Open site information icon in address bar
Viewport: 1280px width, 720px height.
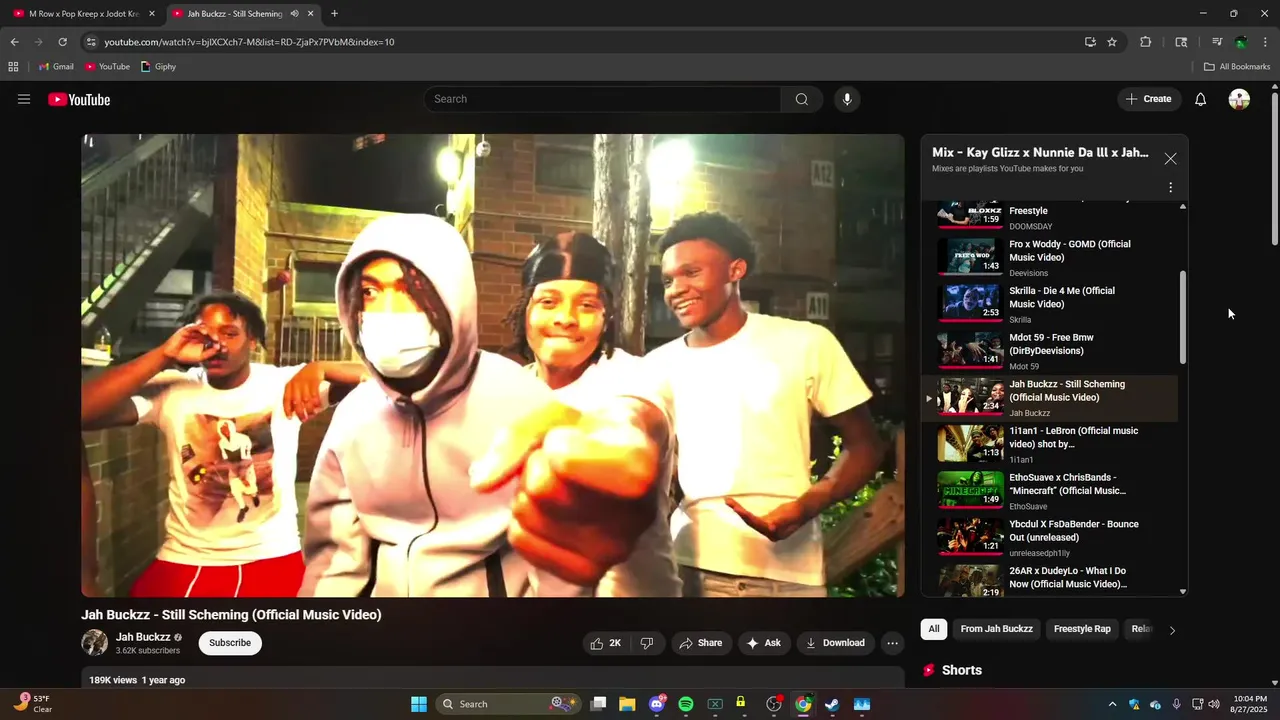pyautogui.click(x=91, y=42)
